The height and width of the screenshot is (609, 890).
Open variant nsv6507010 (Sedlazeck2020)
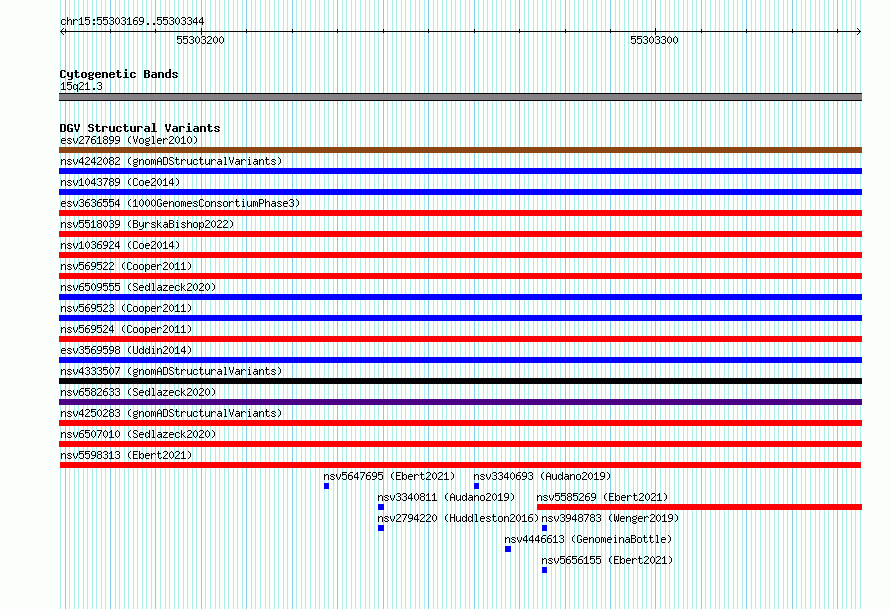point(138,434)
